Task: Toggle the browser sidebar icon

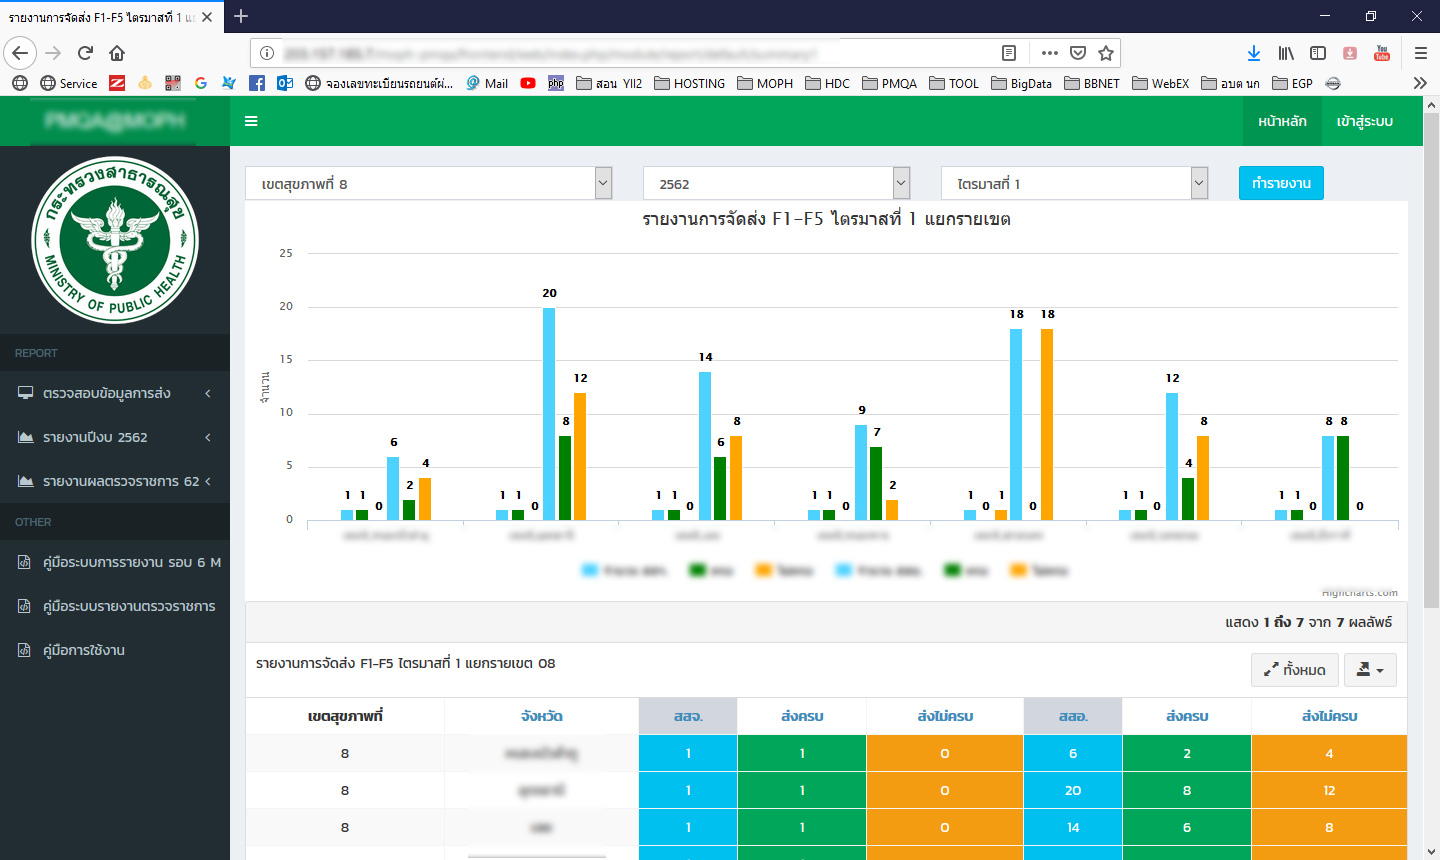Action: (1318, 53)
